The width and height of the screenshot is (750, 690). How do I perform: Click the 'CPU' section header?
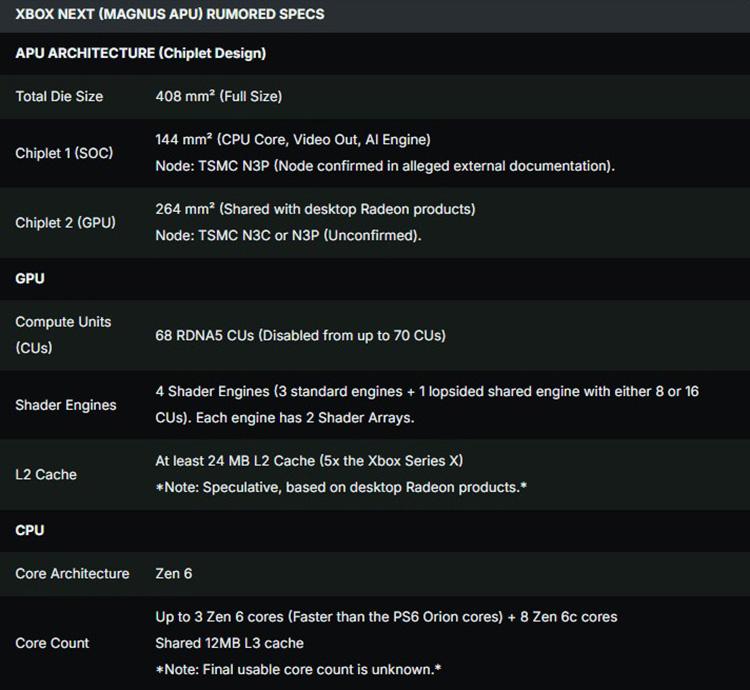[30, 530]
